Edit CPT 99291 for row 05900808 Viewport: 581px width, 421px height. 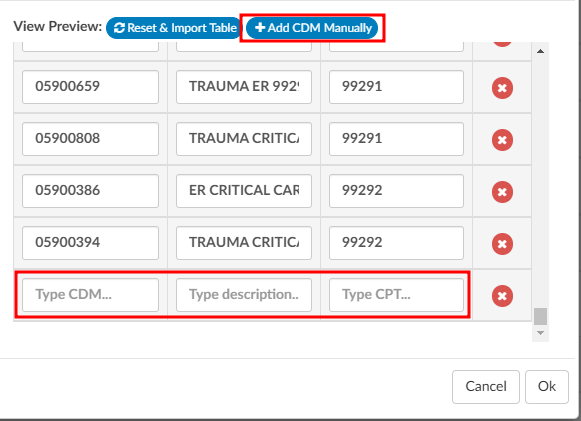point(396,139)
